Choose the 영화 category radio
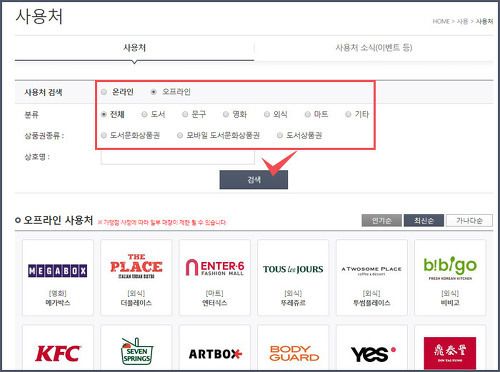This screenshot has width=500, height=372. pos(226,114)
